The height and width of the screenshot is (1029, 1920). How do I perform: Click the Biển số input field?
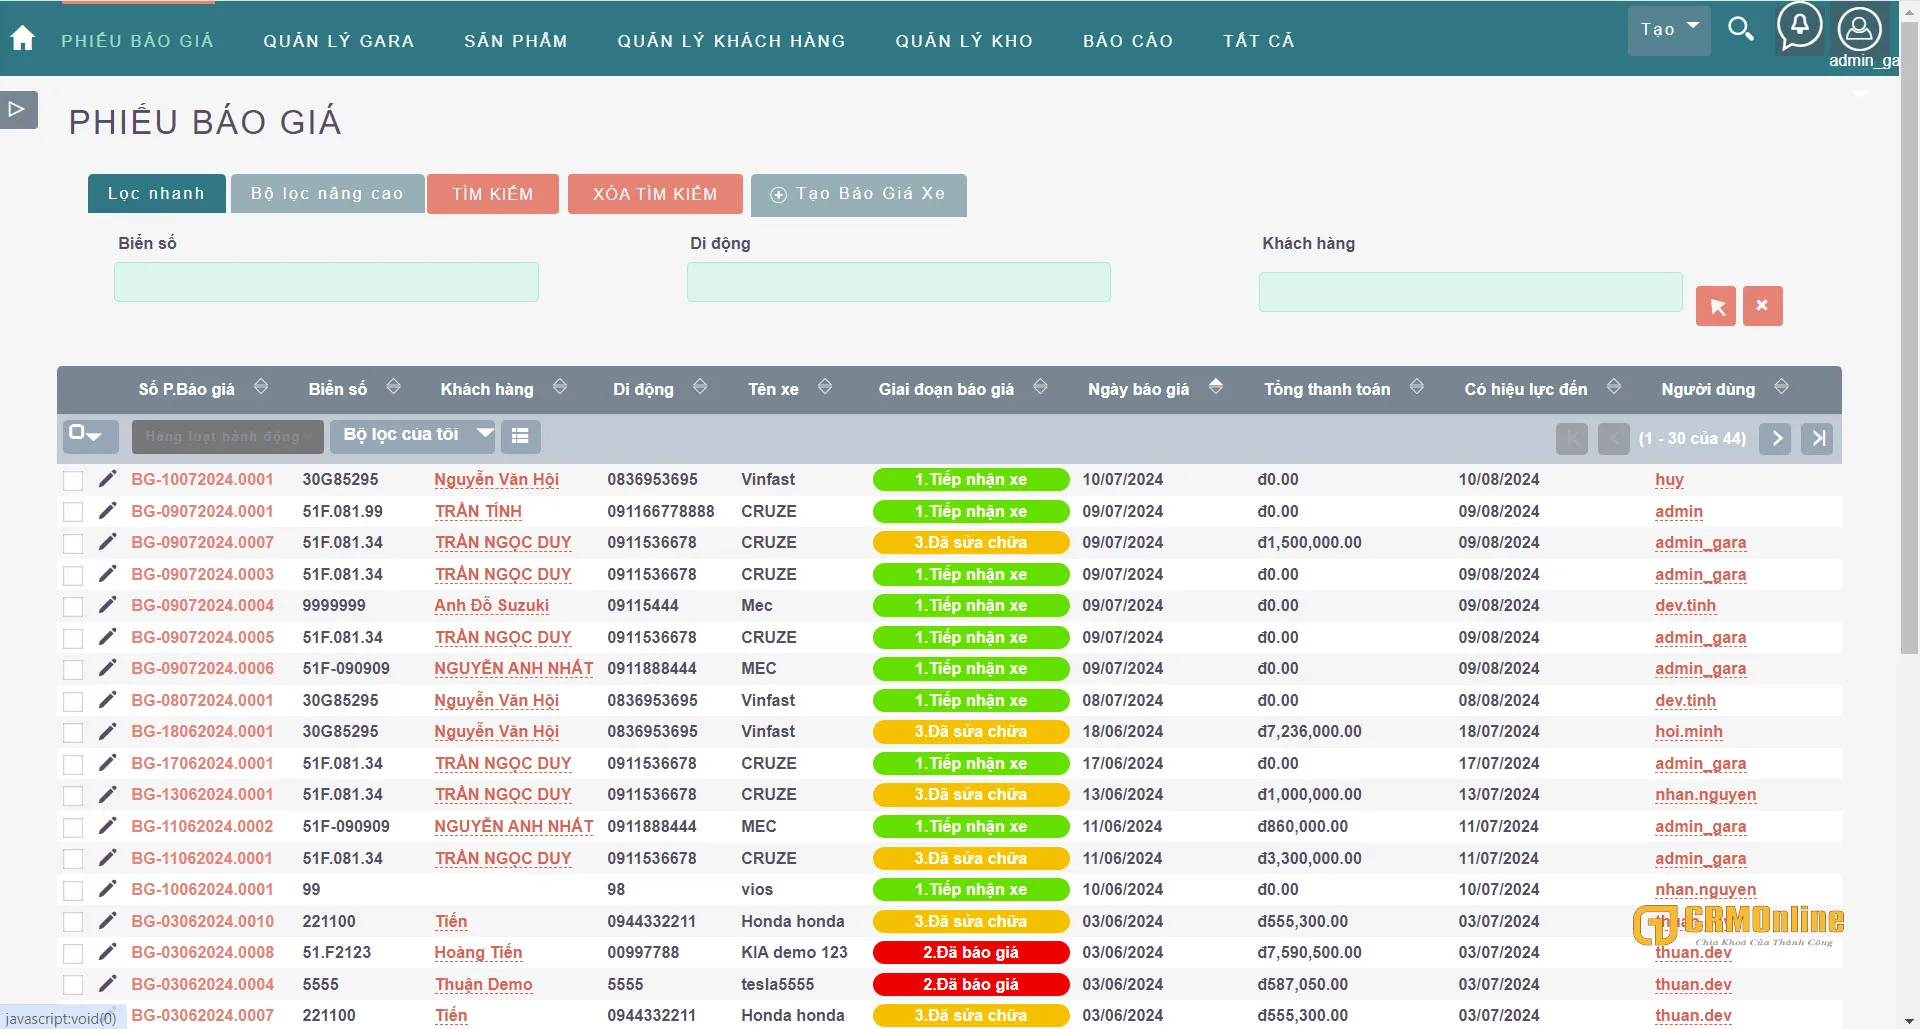(326, 282)
